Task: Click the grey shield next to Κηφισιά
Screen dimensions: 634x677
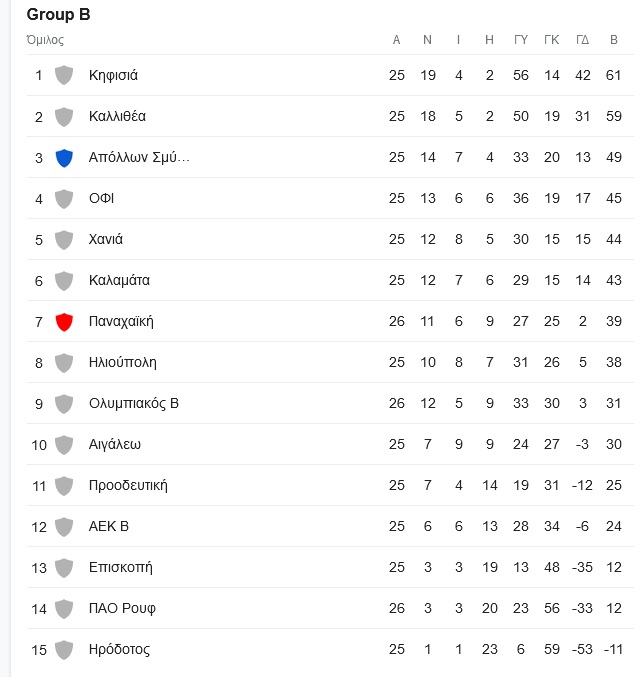Action: point(64,76)
